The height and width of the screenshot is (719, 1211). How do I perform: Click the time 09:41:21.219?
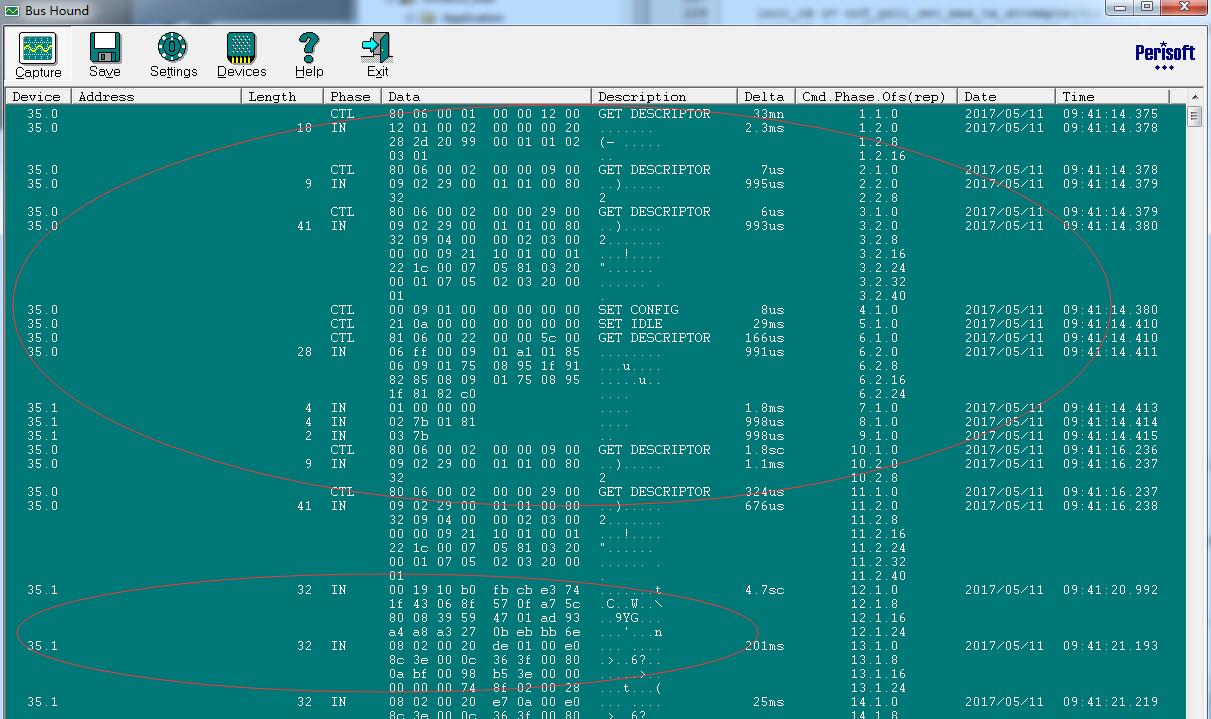pos(1110,702)
